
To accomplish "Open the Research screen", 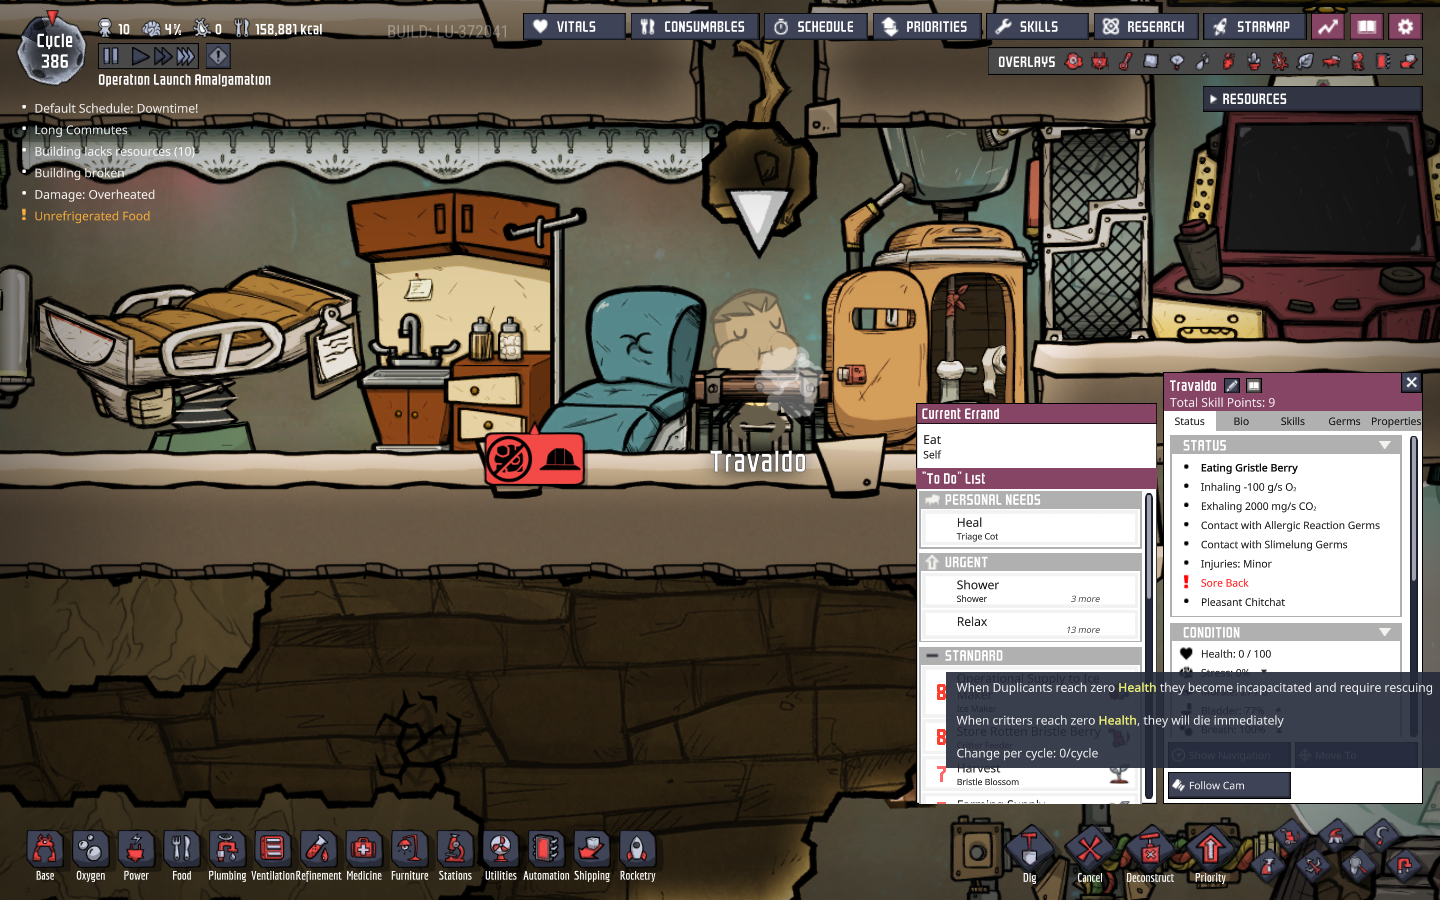I will click(1145, 27).
